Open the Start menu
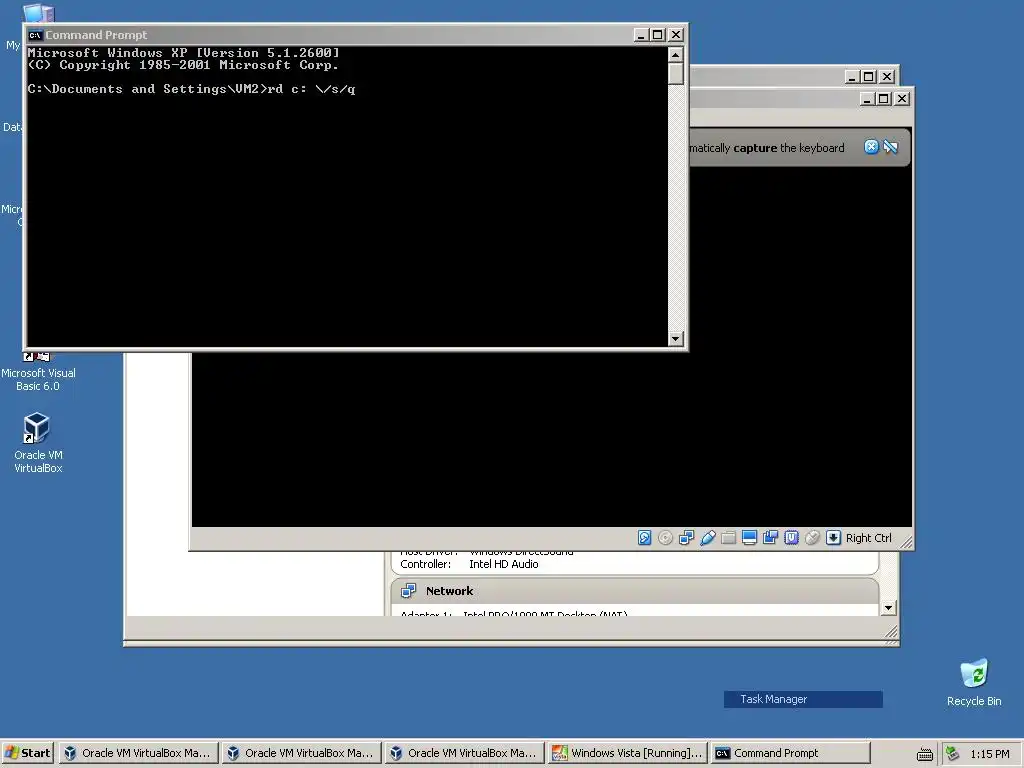Image resolution: width=1024 pixels, height=768 pixels. [x=27, y=752]
